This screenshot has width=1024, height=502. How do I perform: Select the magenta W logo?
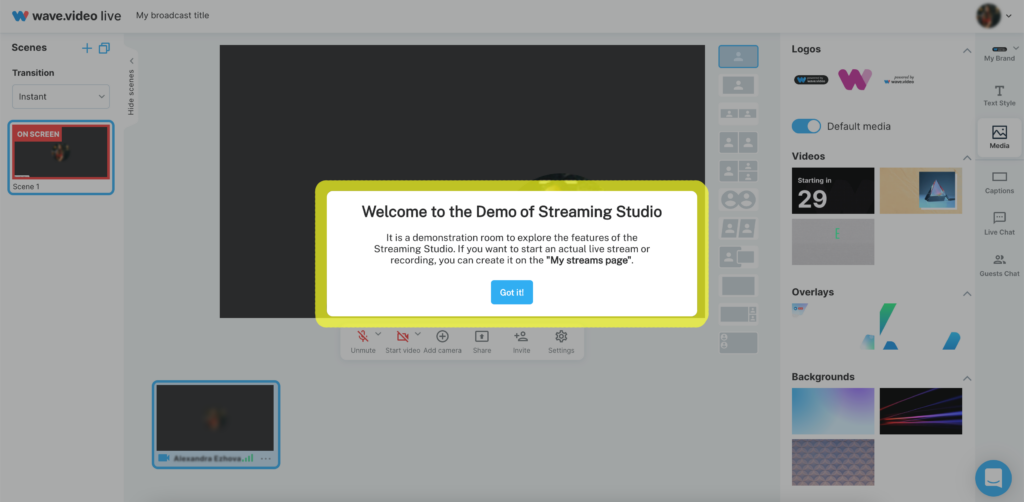(x=855, y=80)
